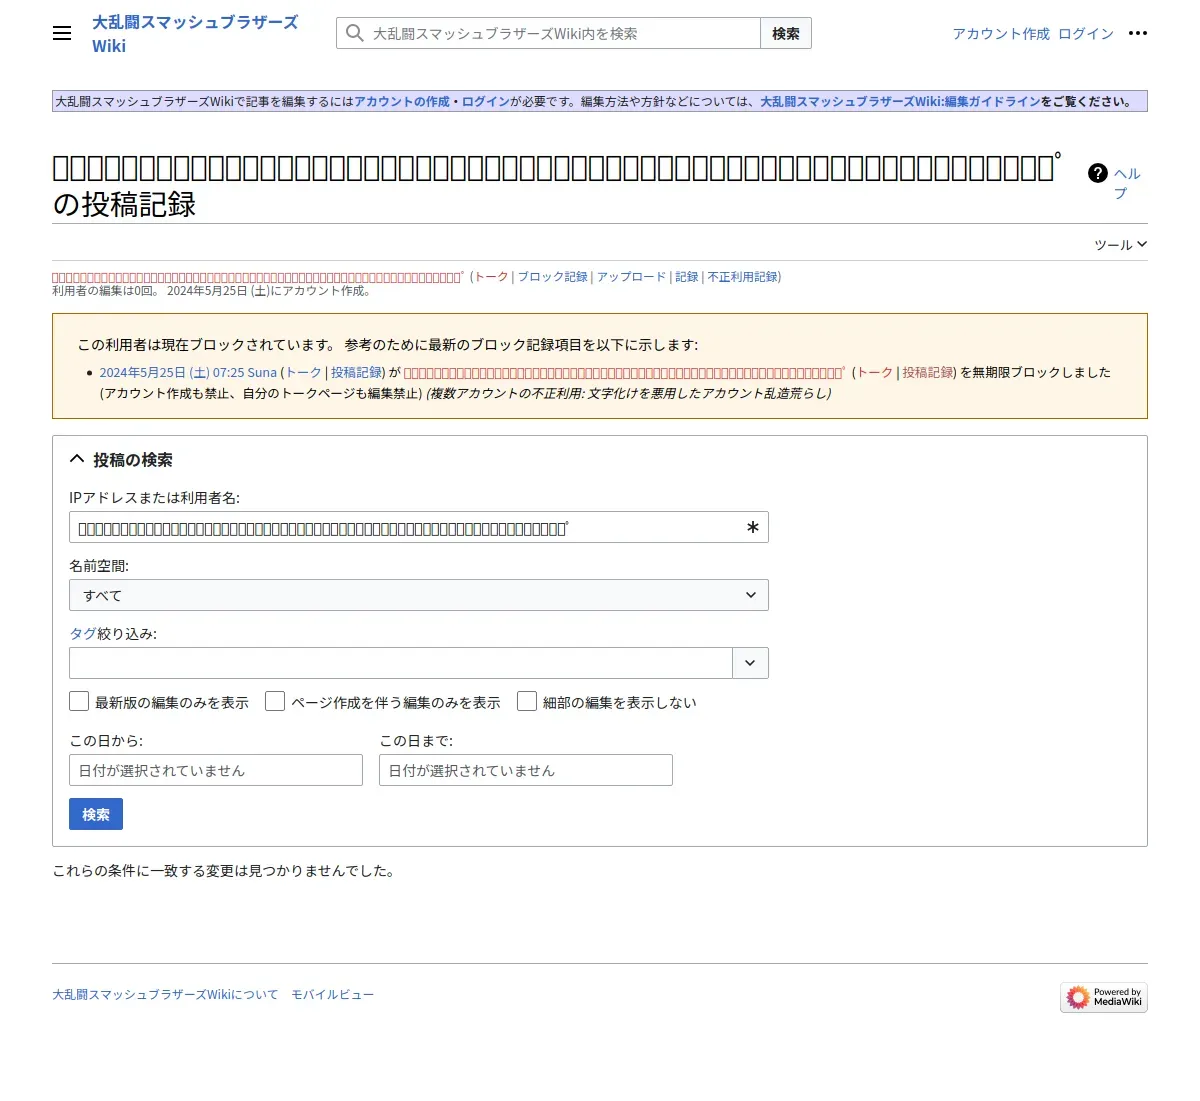This screenshot has height=1101, width=1200.
Task: Open the この日まで date picker field
Action: (526, 770)
